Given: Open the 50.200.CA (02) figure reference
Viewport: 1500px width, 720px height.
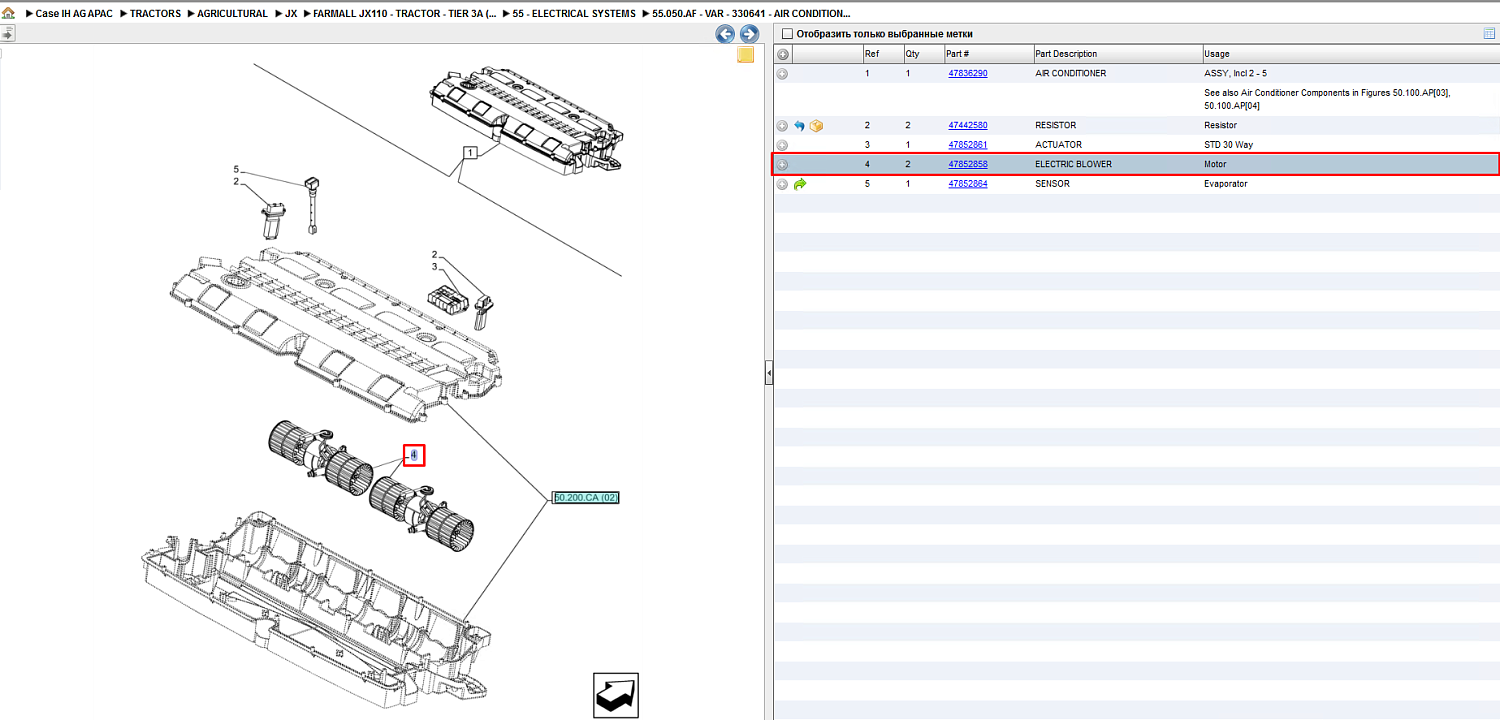Looking at the screenshot, I should click(587, 497).
